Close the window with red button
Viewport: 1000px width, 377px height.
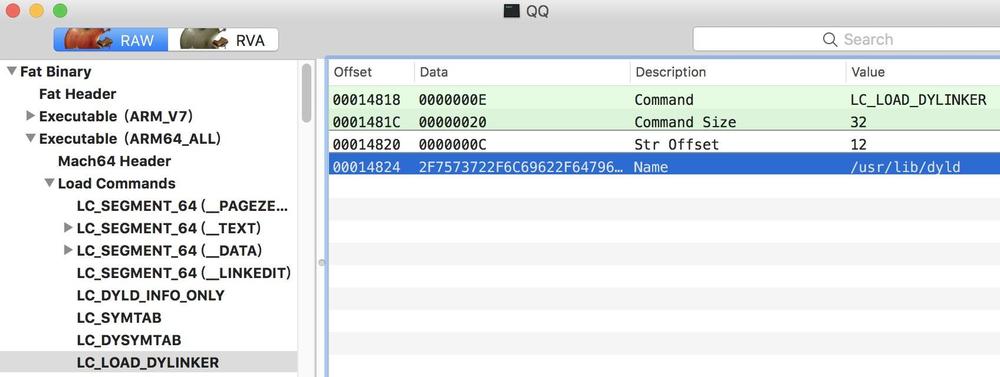(12, 11)
